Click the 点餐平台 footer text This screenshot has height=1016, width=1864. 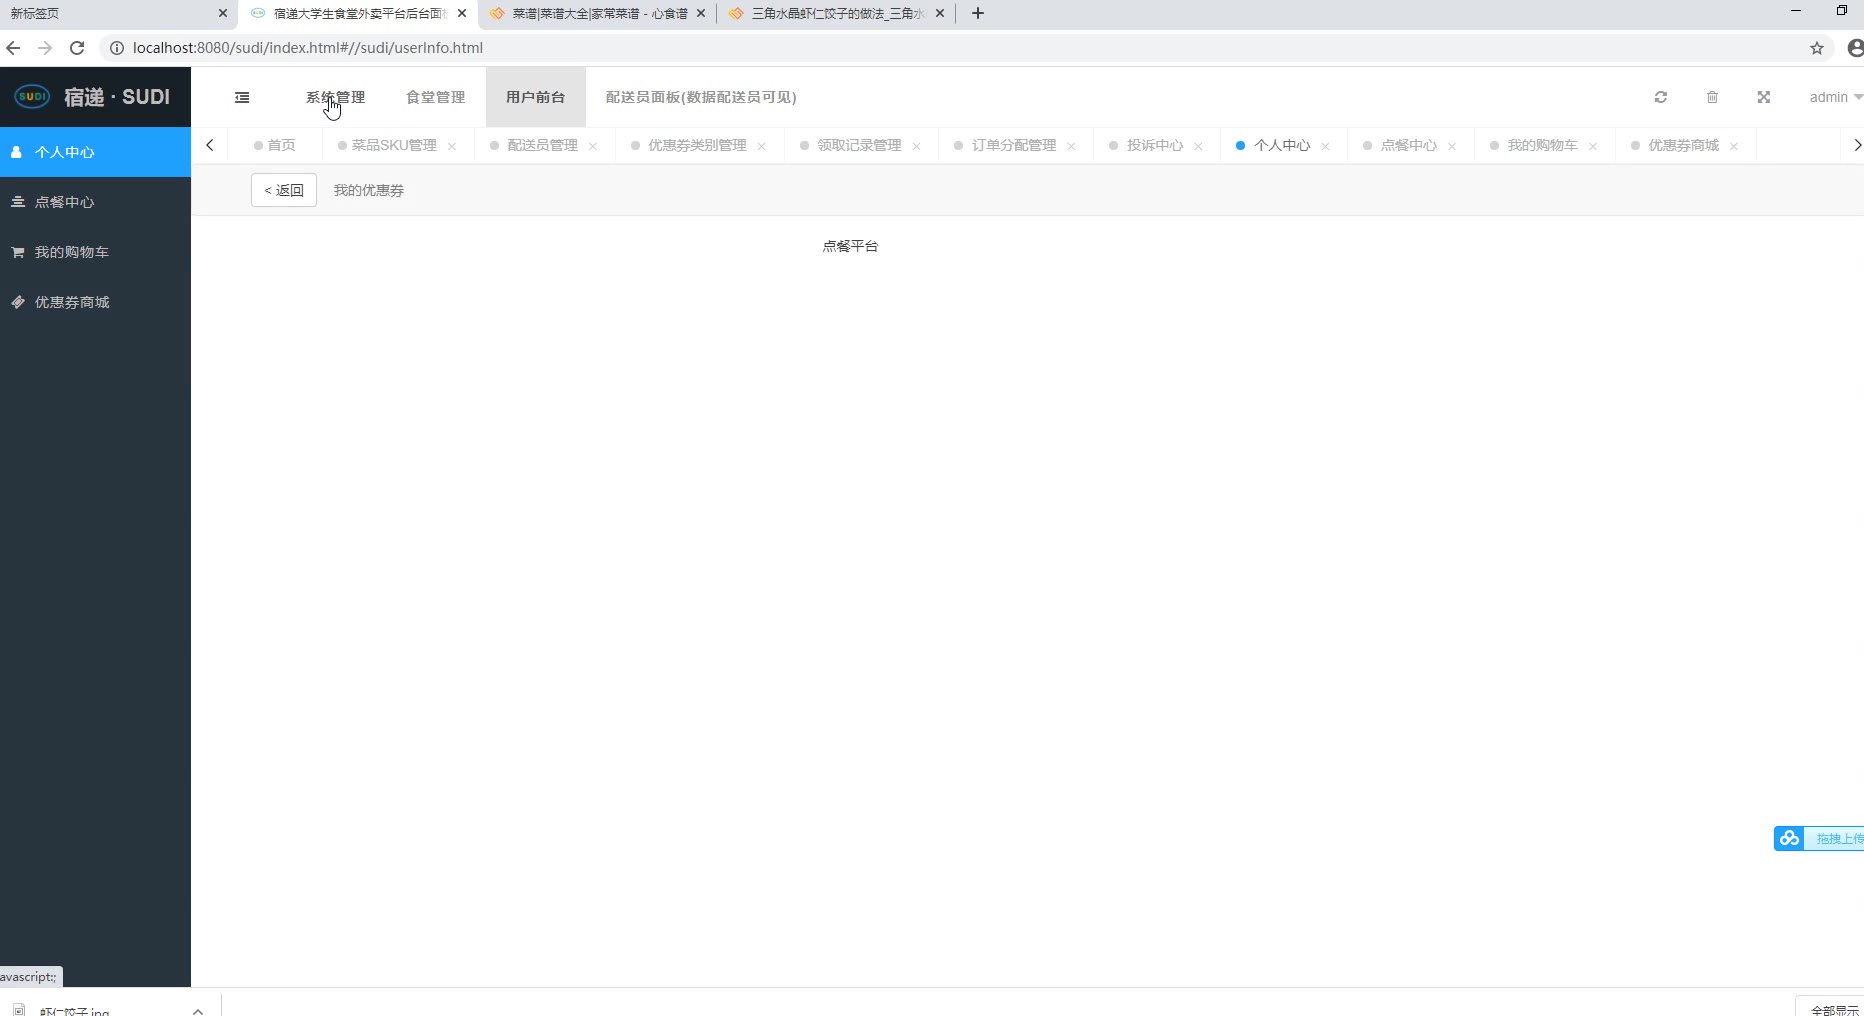850,246
